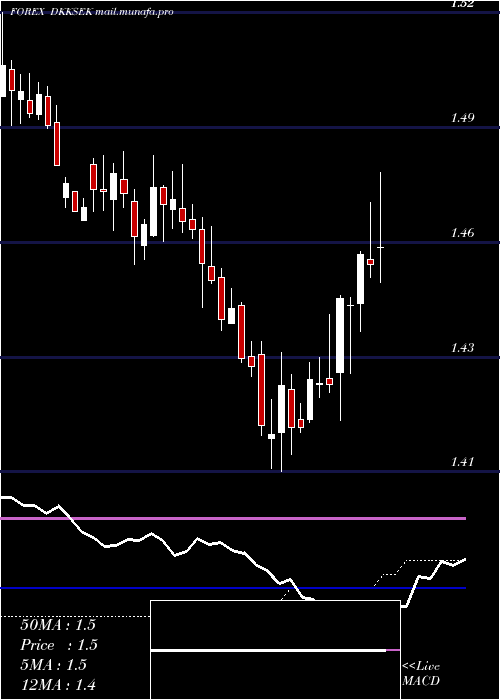The height and width of the screenshot is (700, 500).
Task: Click the '<<Live MACD' label
Action: (421, 674)
